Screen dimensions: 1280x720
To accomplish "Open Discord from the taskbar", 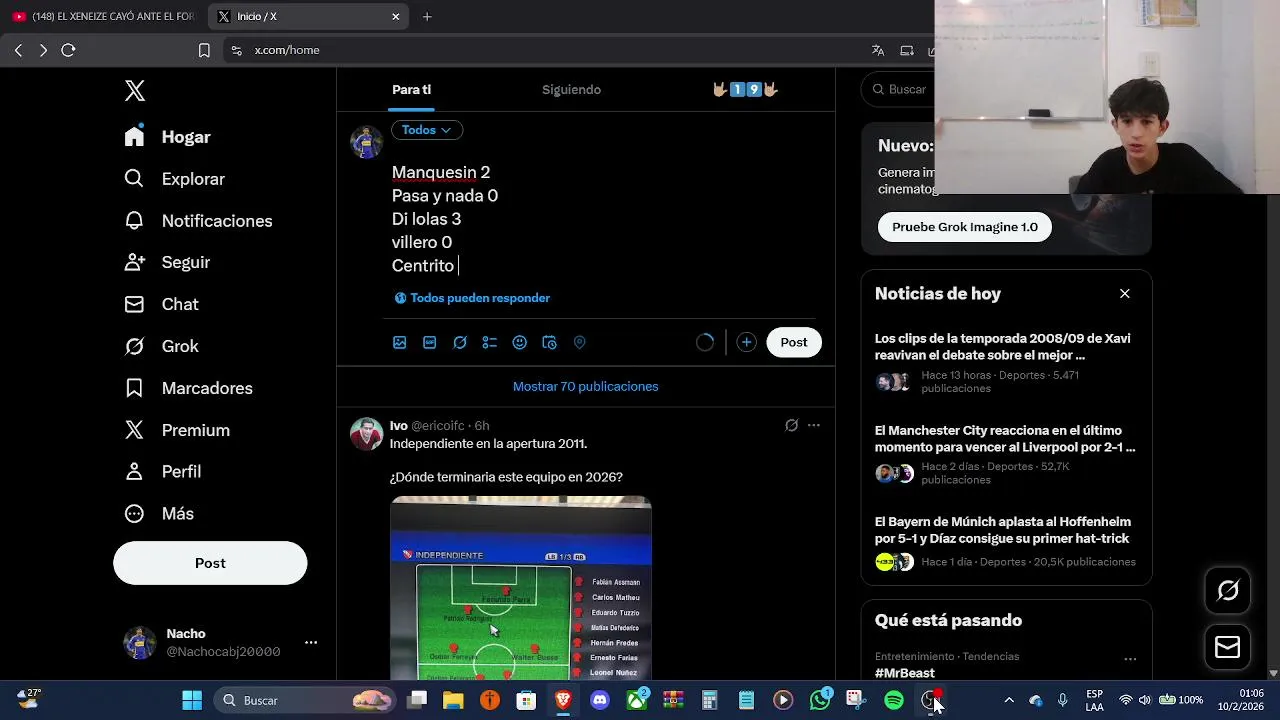I will 600,700.
